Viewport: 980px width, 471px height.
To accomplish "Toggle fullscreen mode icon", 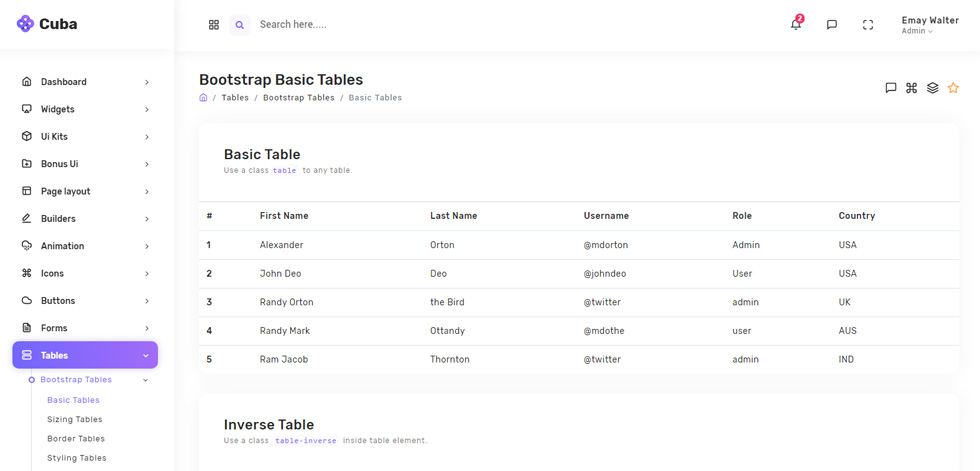I will [x=868, y=25].
